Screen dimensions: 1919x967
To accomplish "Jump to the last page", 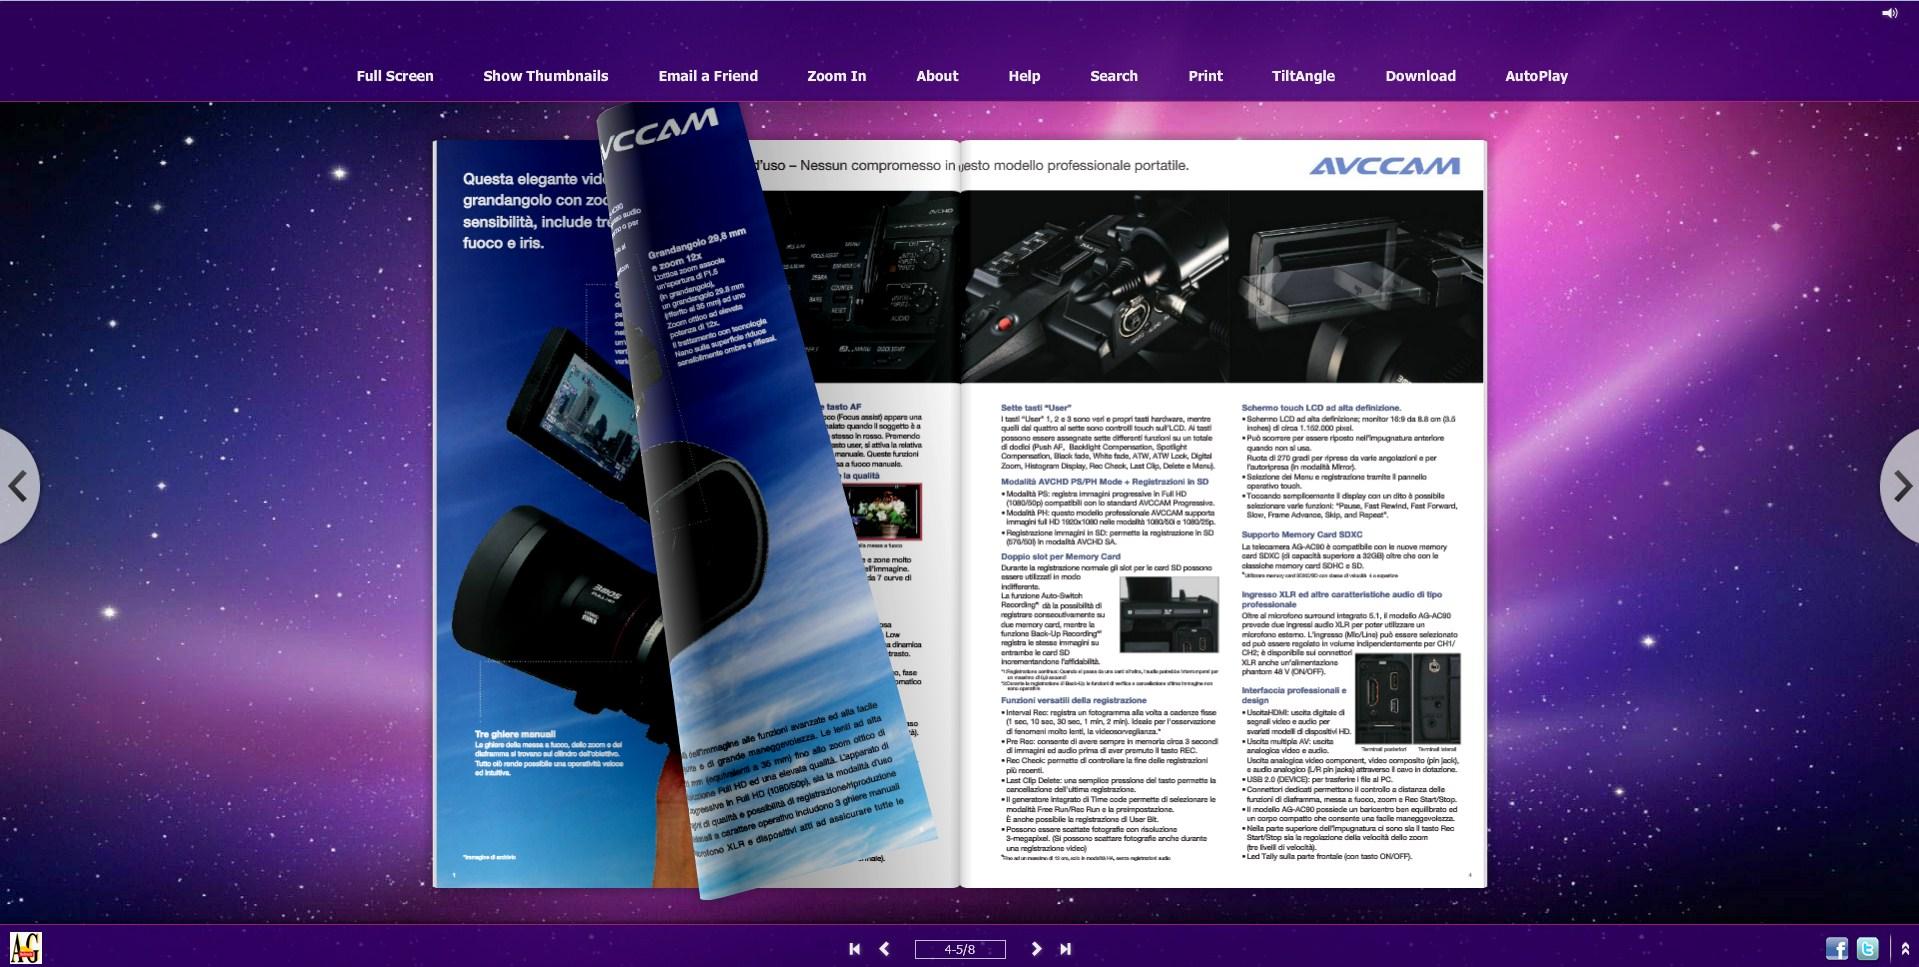I will 1066,949.
